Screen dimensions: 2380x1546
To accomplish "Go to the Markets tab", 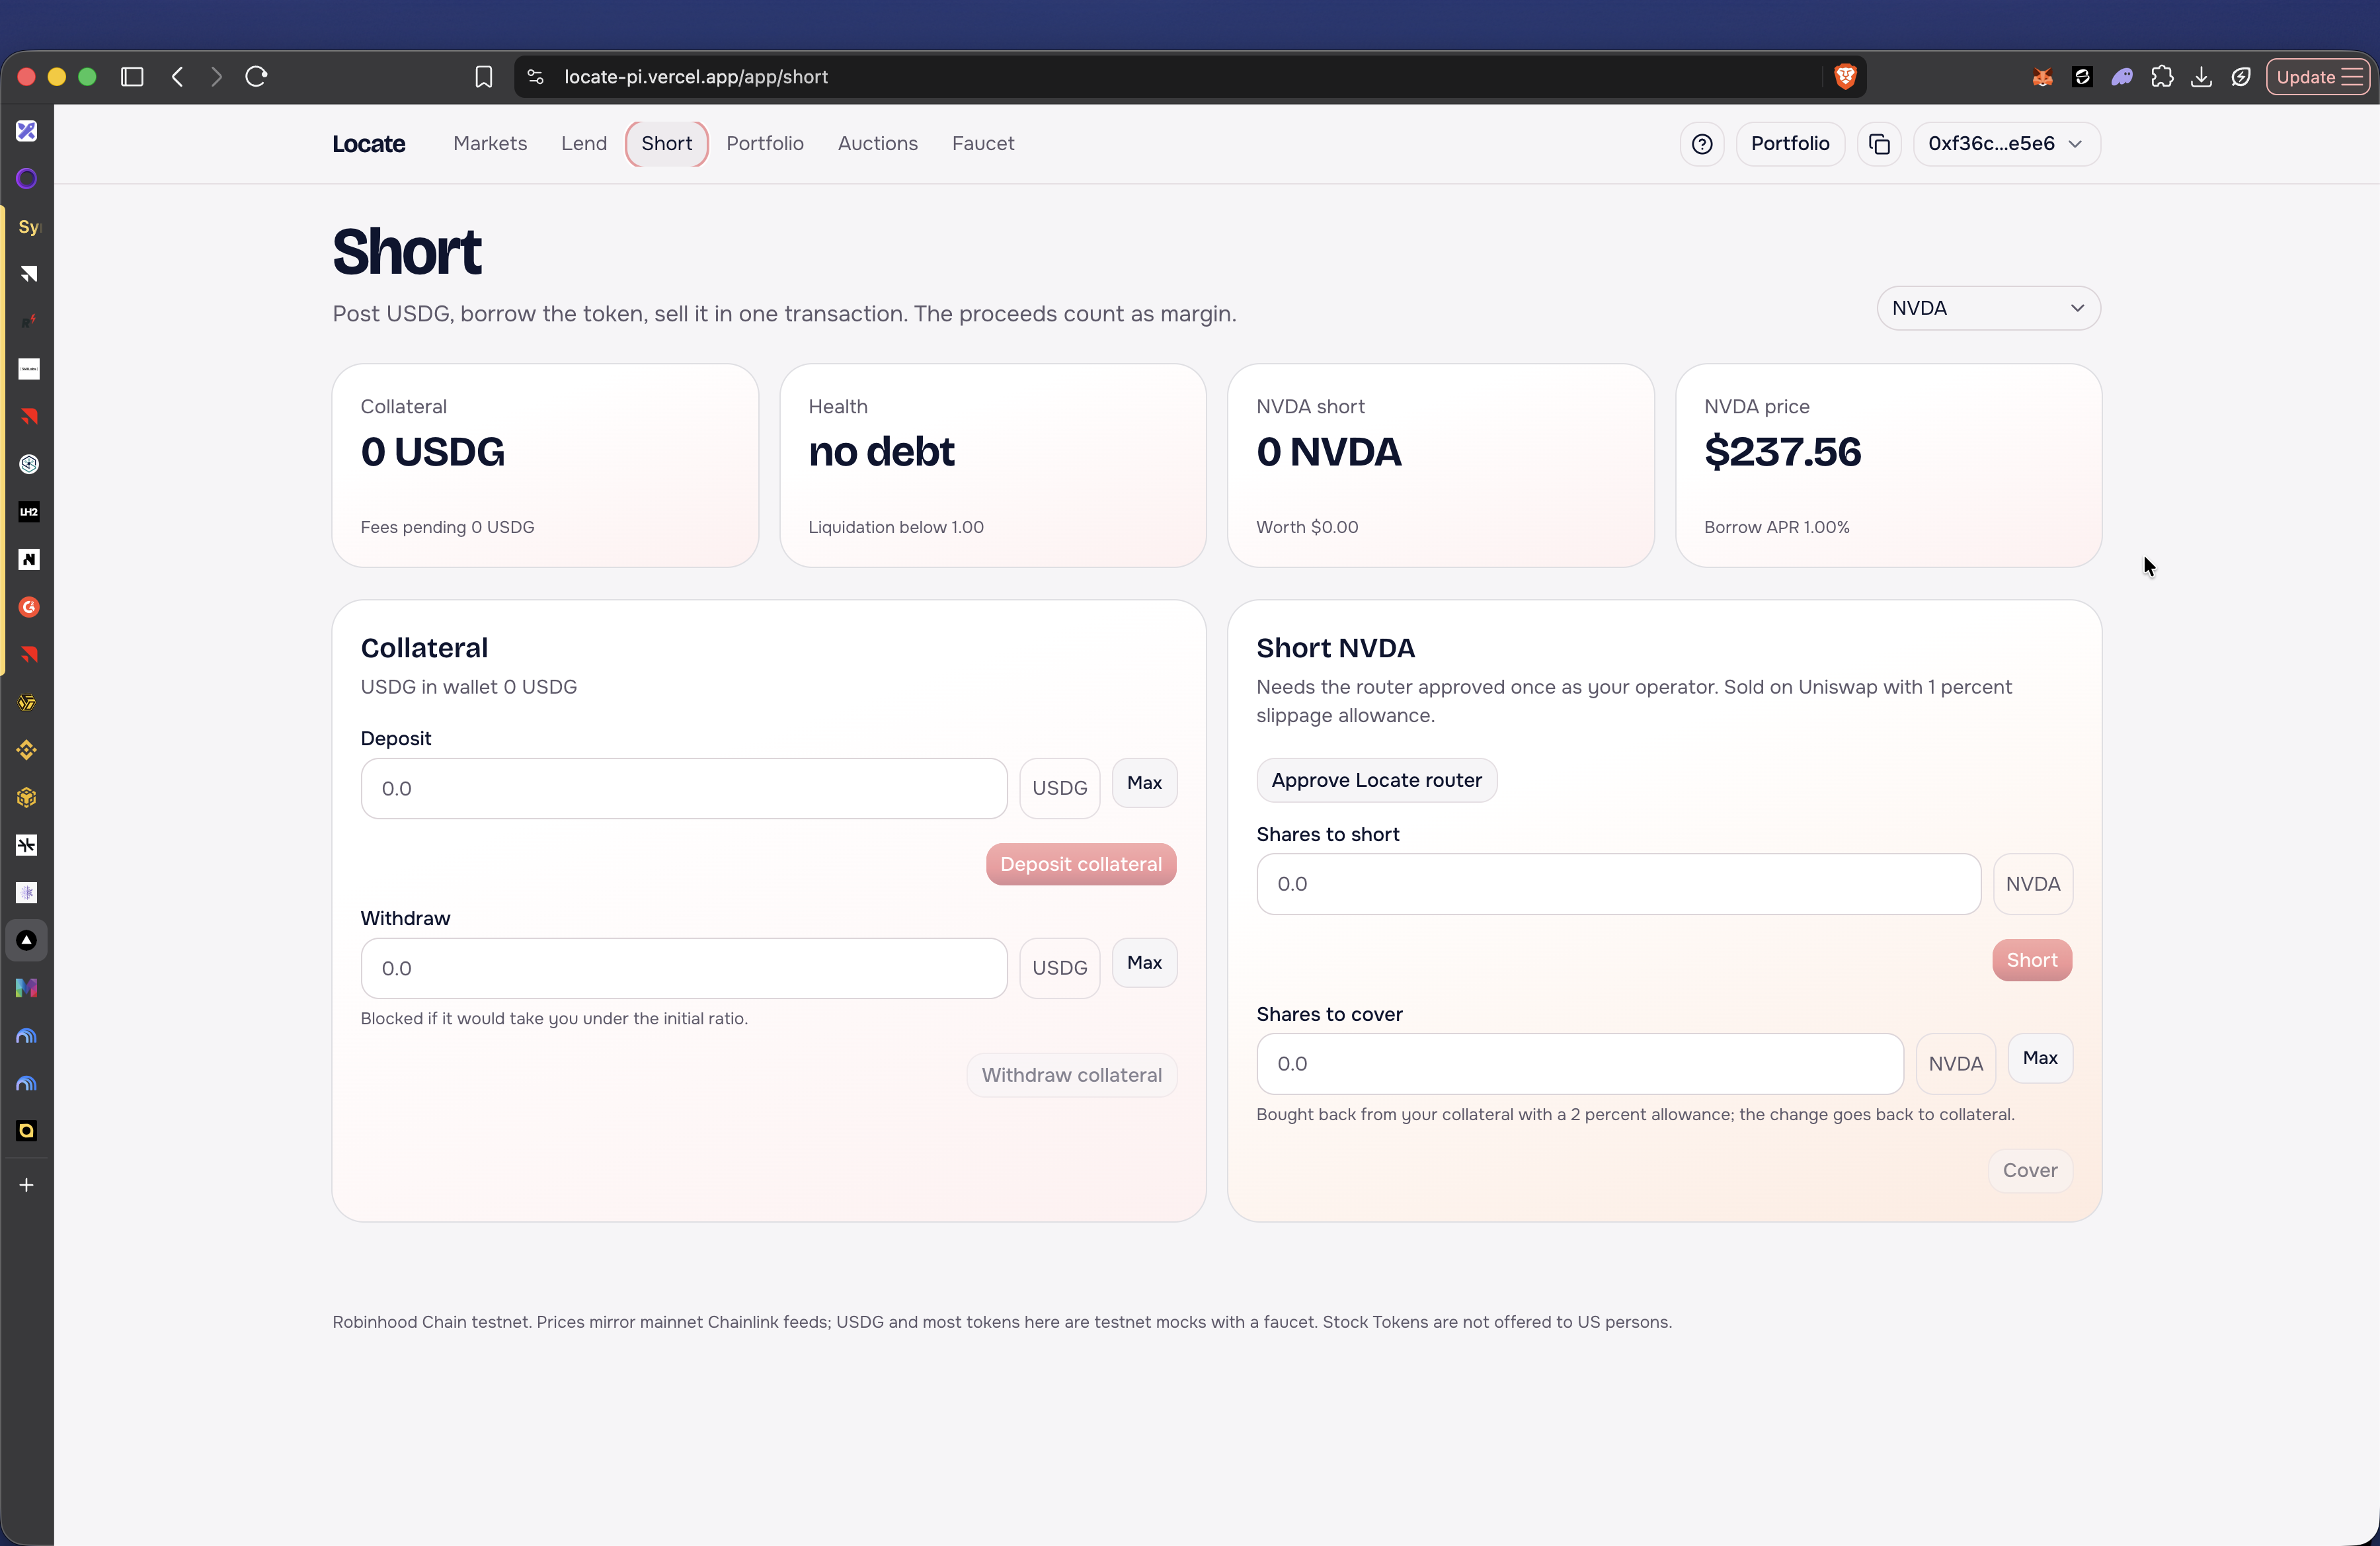I will 490,144.
